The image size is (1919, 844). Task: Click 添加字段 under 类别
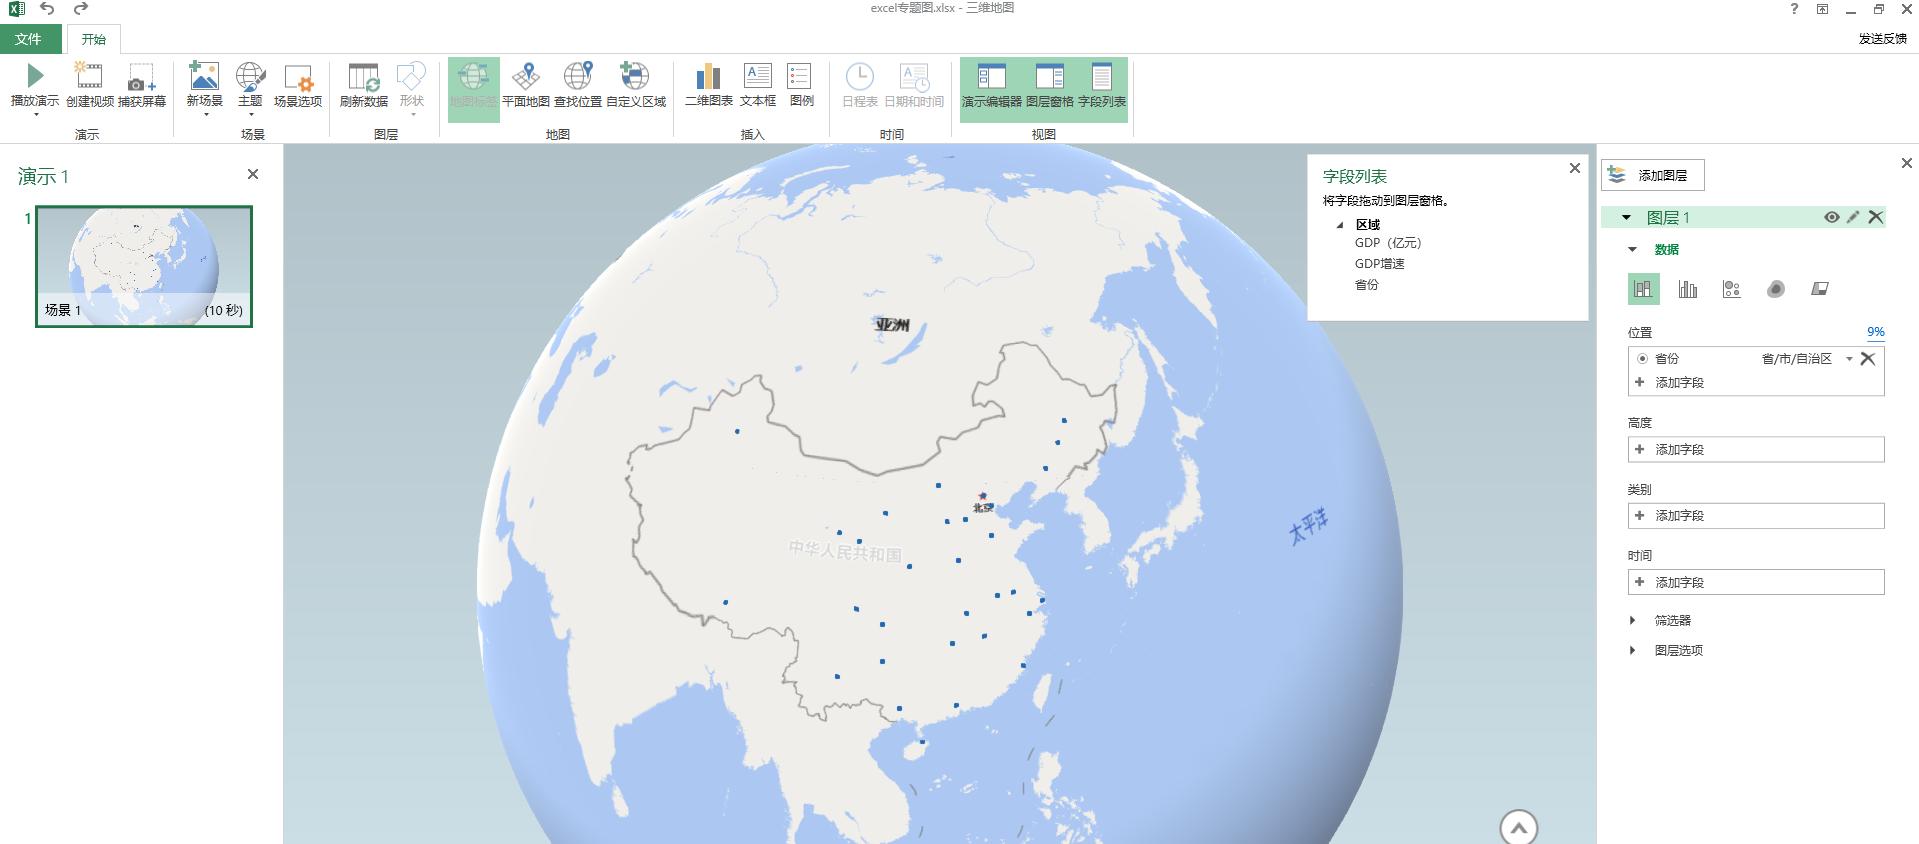tap(1756, 516)
